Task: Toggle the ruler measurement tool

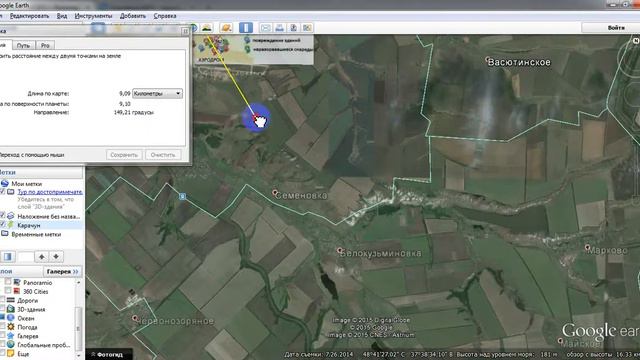Action: pyautogui.click(x=246, y=28)
